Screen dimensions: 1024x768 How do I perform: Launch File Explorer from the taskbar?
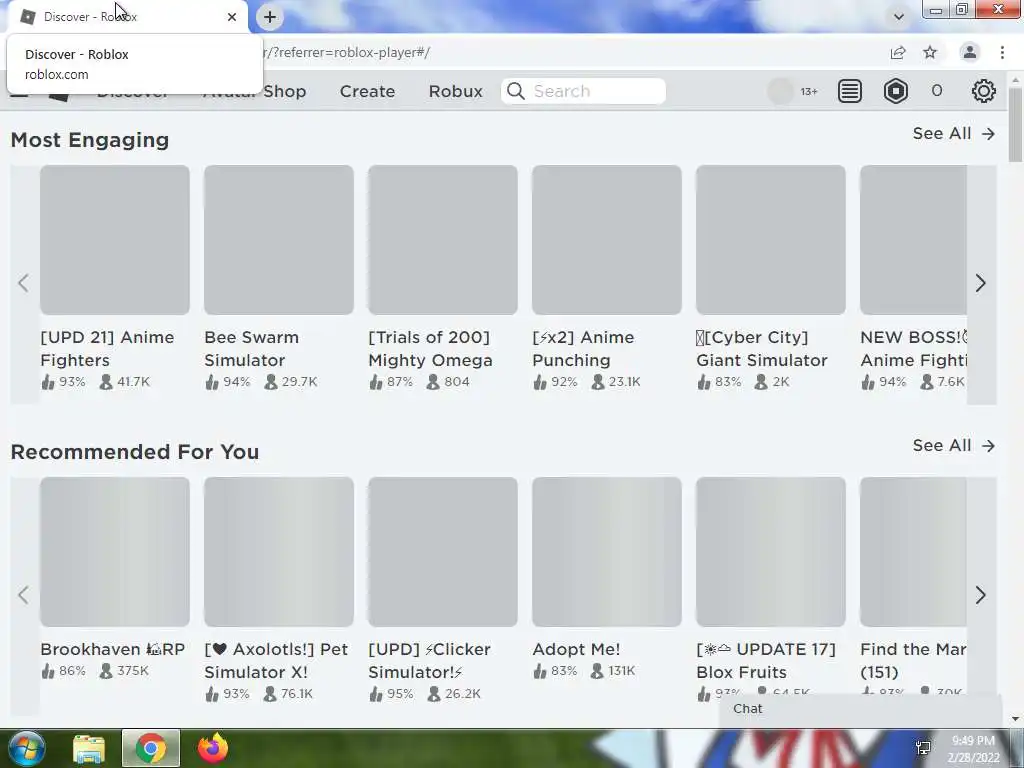pos(89,748)
